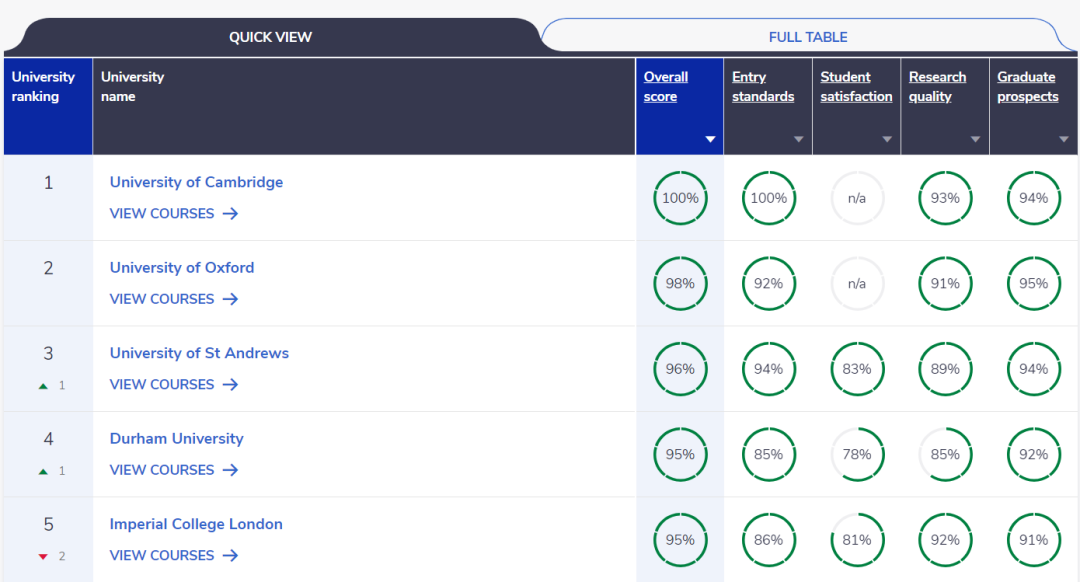Open University of St Andrews page
Viewport: 1080px width, 582px height.
pyautogui.click(x=199, y=353)
